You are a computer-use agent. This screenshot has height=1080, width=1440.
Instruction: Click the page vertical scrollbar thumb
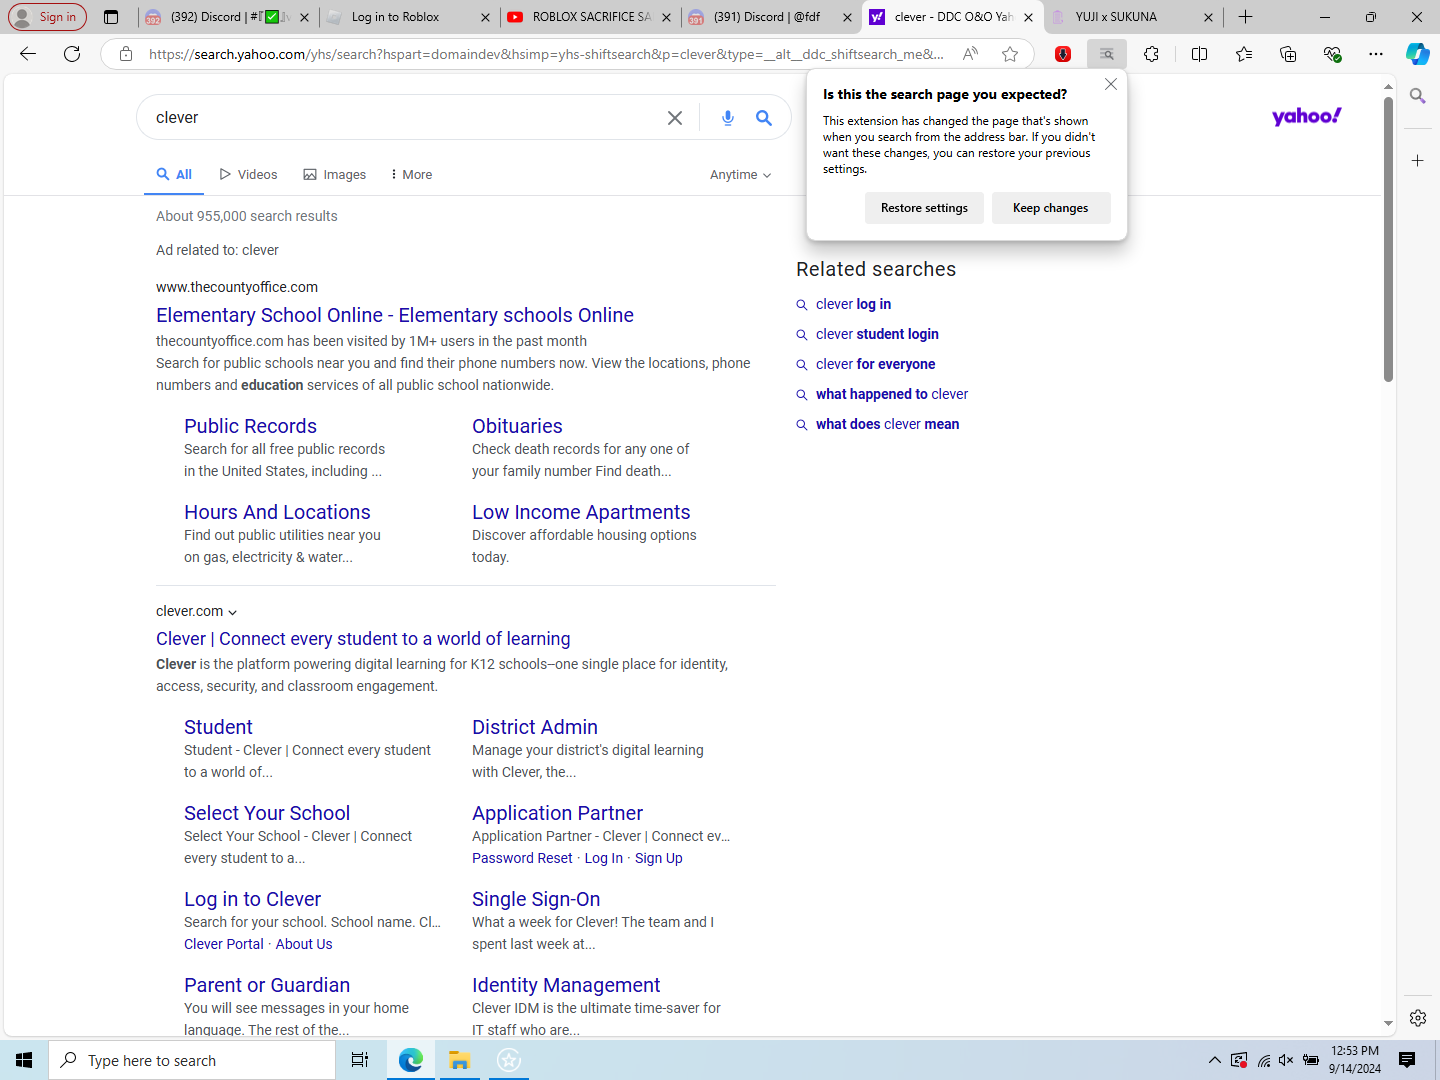tap(1388, 238)
